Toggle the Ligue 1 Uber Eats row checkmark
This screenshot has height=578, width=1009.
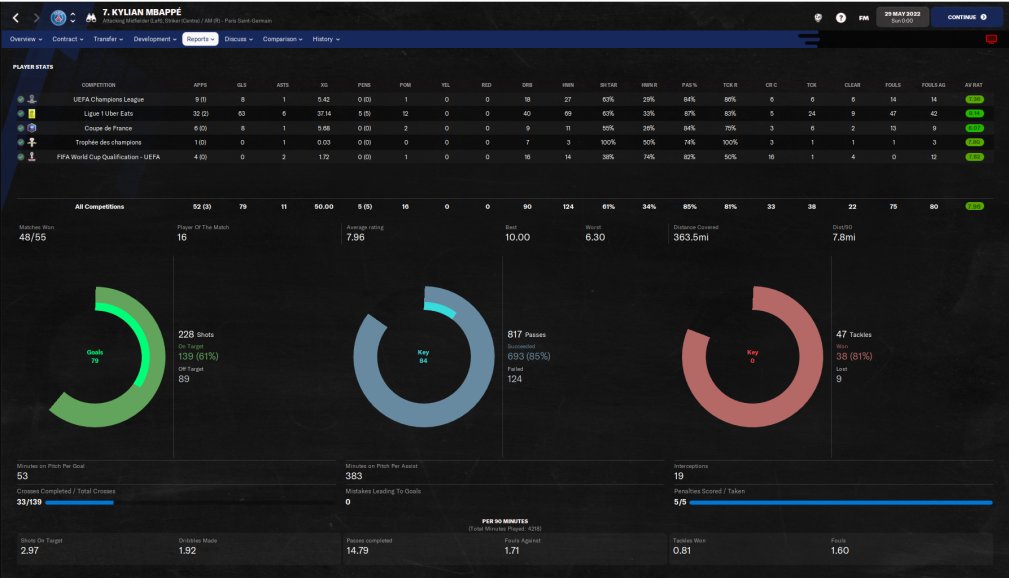21,113
